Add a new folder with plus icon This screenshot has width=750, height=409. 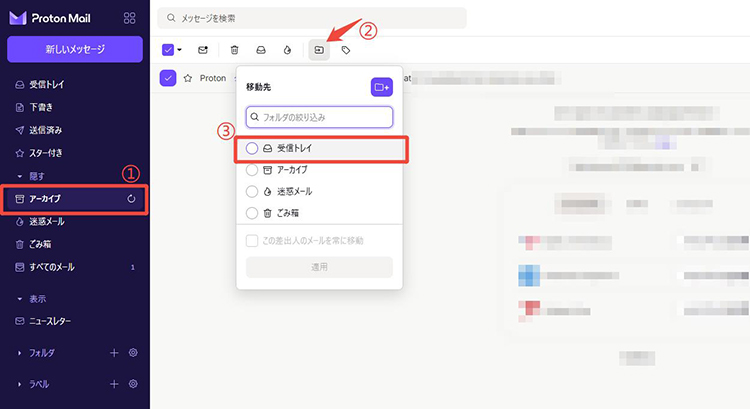[114, 353]
